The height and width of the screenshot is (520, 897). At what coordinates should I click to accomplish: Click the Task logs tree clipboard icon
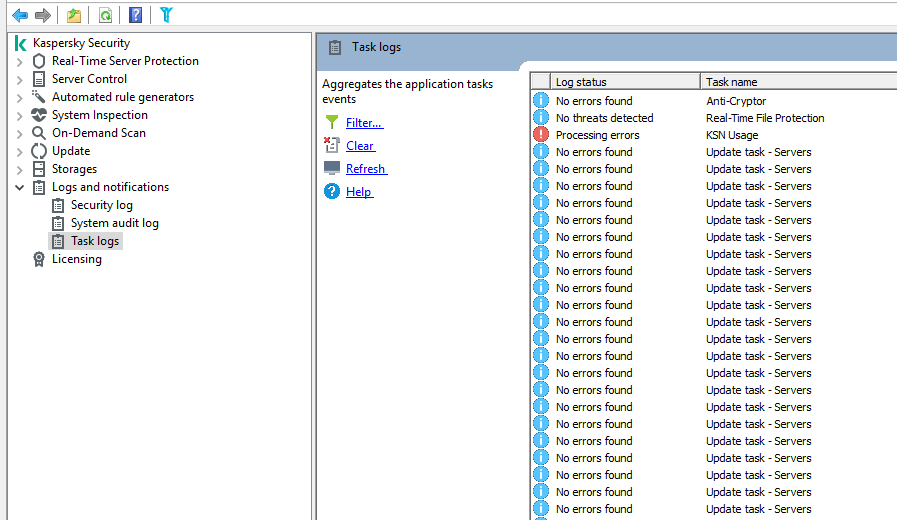(x=58, y=241)
